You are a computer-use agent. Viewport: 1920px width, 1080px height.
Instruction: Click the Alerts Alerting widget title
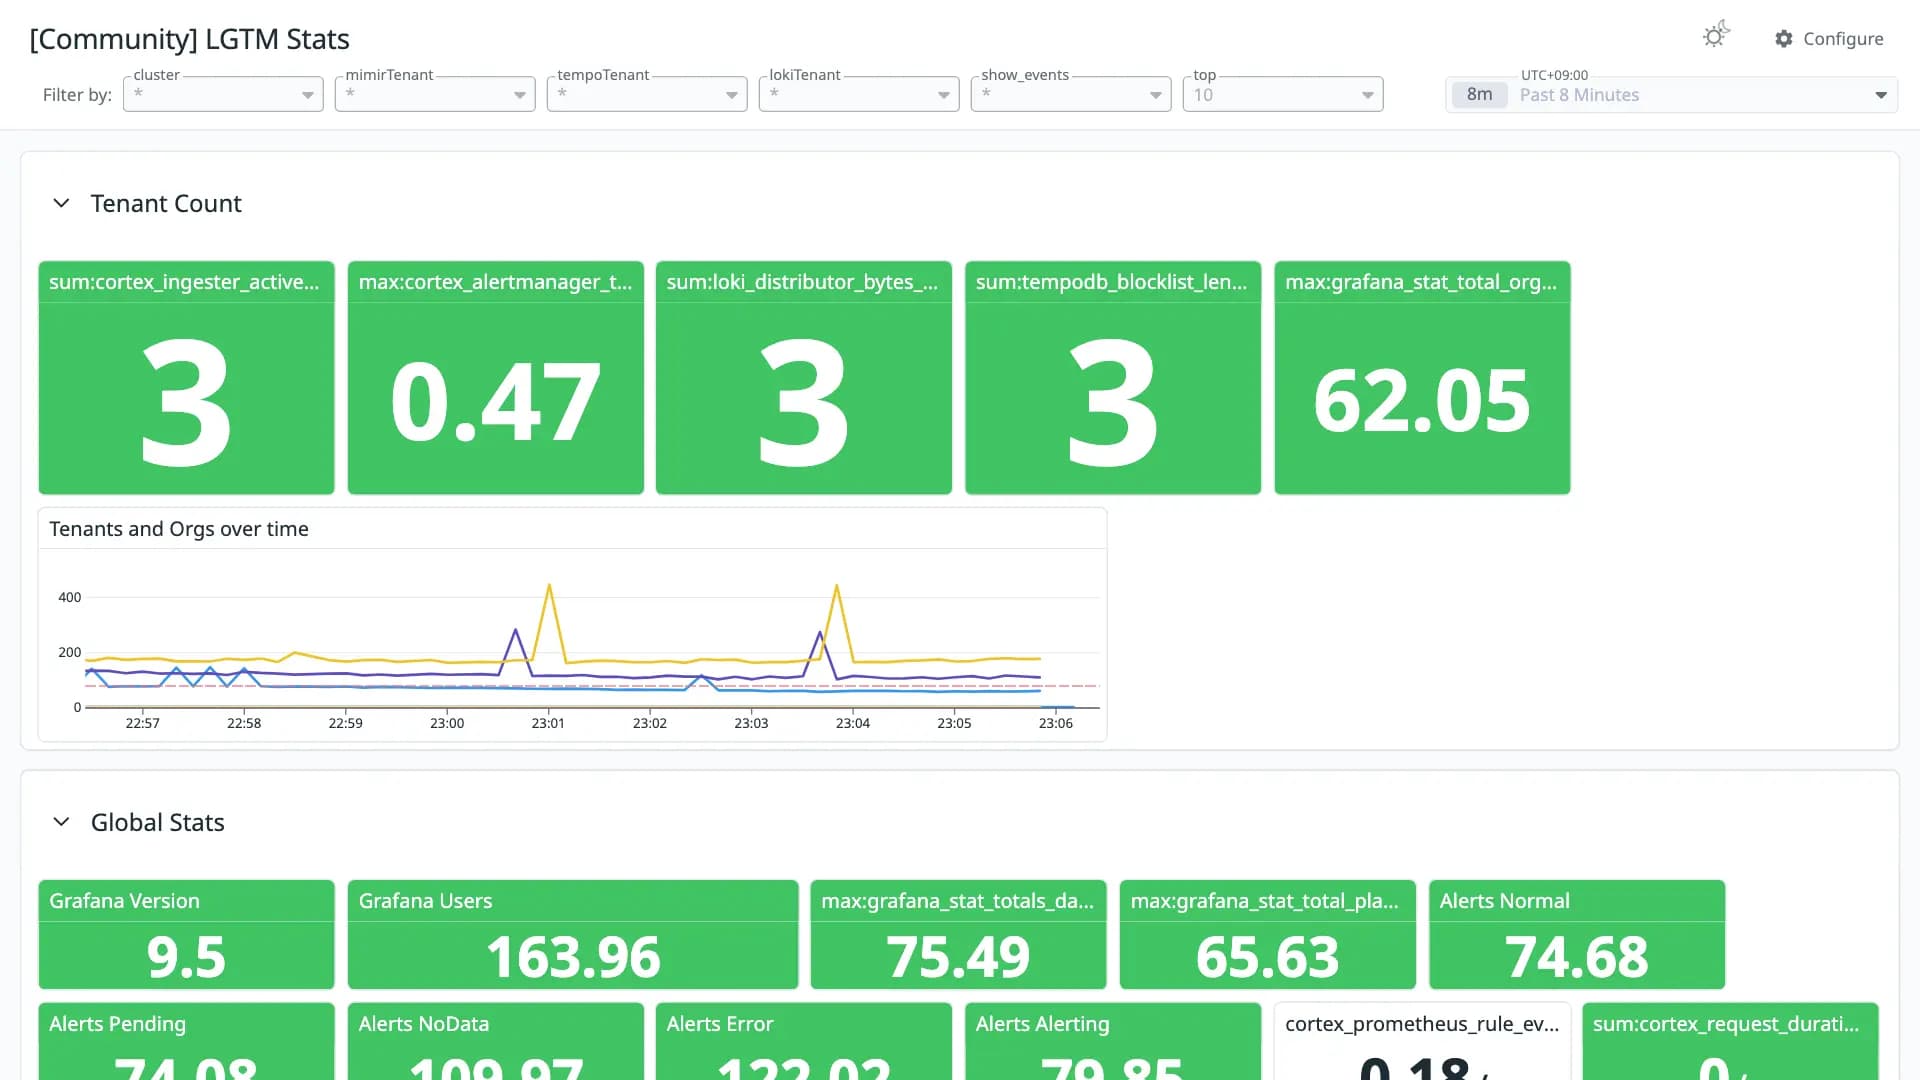click(x=1042, y=1024)
